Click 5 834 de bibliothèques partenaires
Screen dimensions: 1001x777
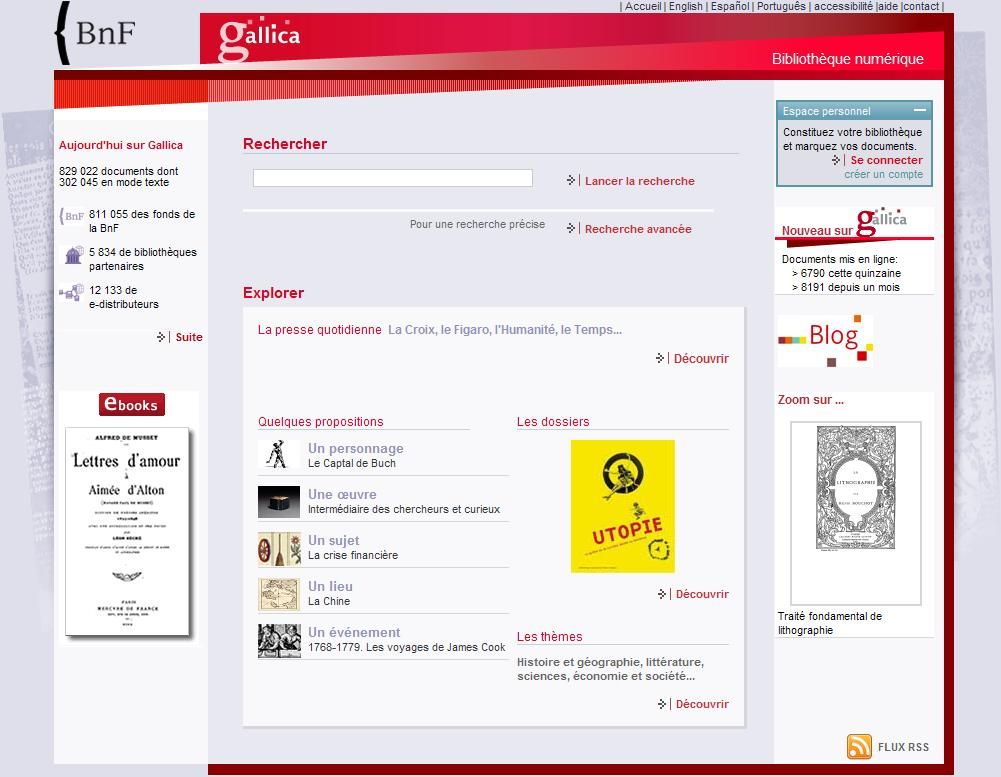click(143, 259)
